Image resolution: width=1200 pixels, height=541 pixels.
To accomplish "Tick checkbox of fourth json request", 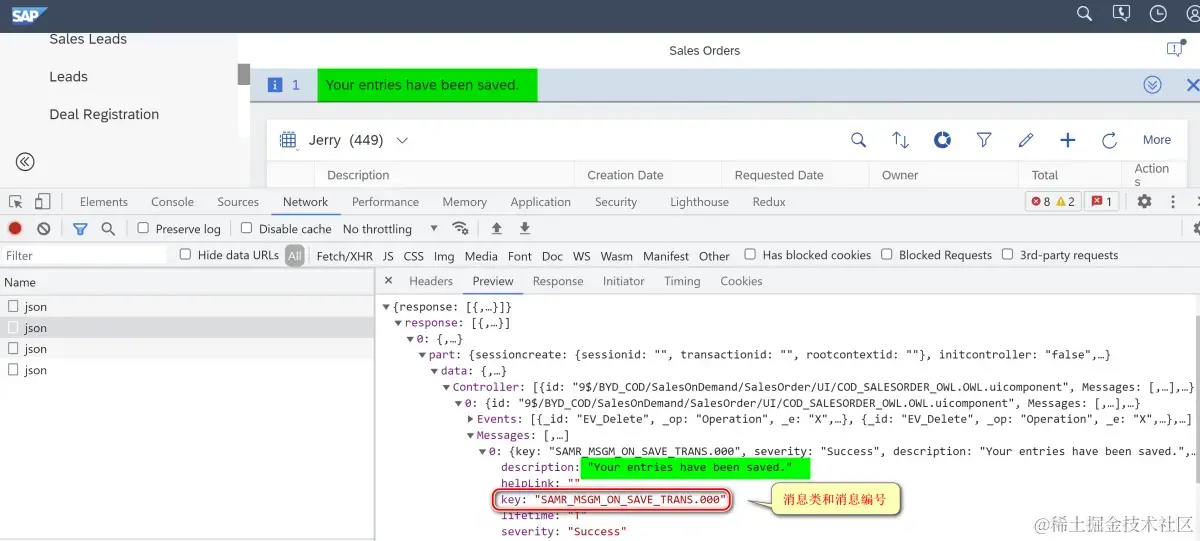I will pyautogui.click(x=13, y=370).
